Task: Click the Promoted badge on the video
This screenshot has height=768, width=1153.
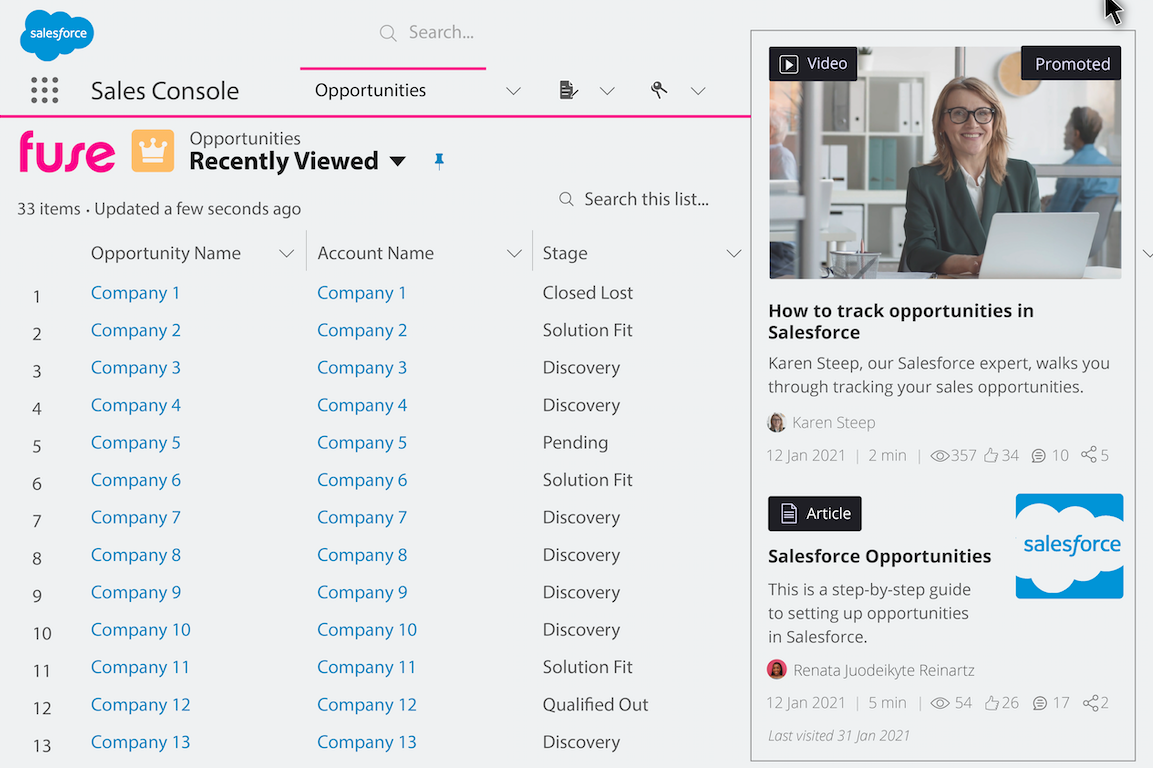Action: pyautogui.click(x=1071, y=63)
